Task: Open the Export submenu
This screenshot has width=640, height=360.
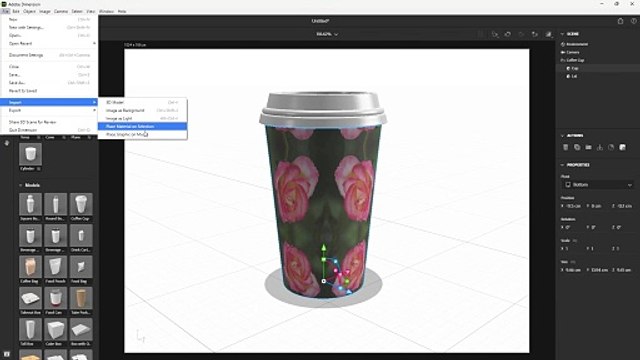Action: coord(49,111)
